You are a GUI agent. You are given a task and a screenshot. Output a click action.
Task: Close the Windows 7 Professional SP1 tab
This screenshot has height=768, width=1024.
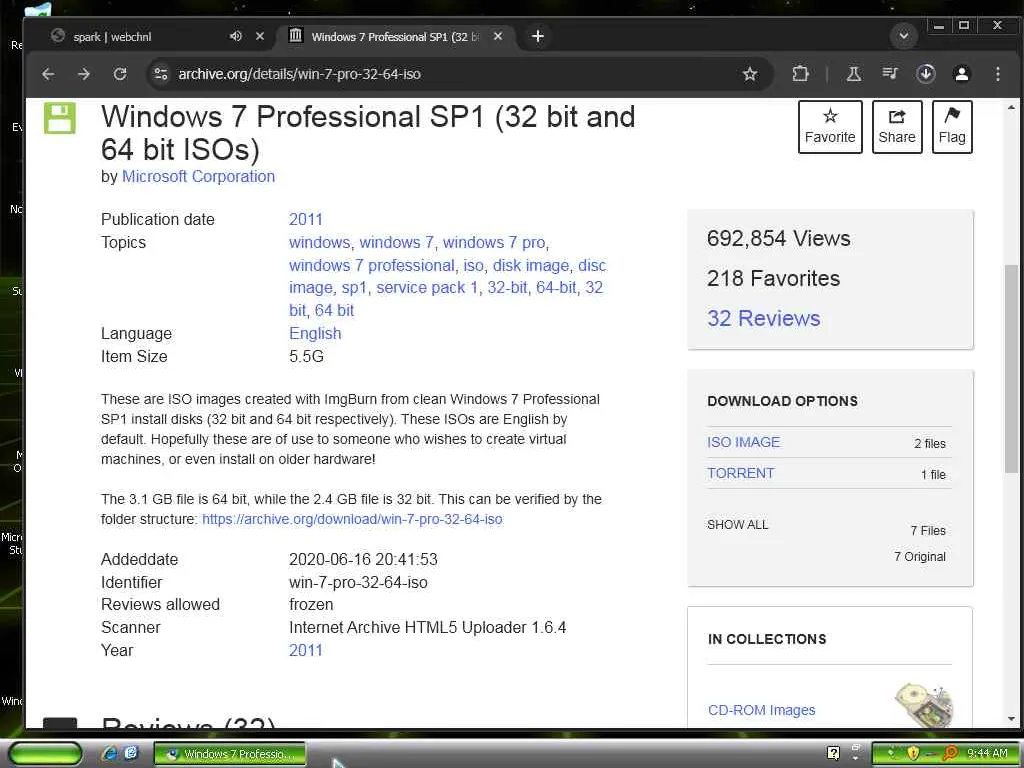pos(498,37)
